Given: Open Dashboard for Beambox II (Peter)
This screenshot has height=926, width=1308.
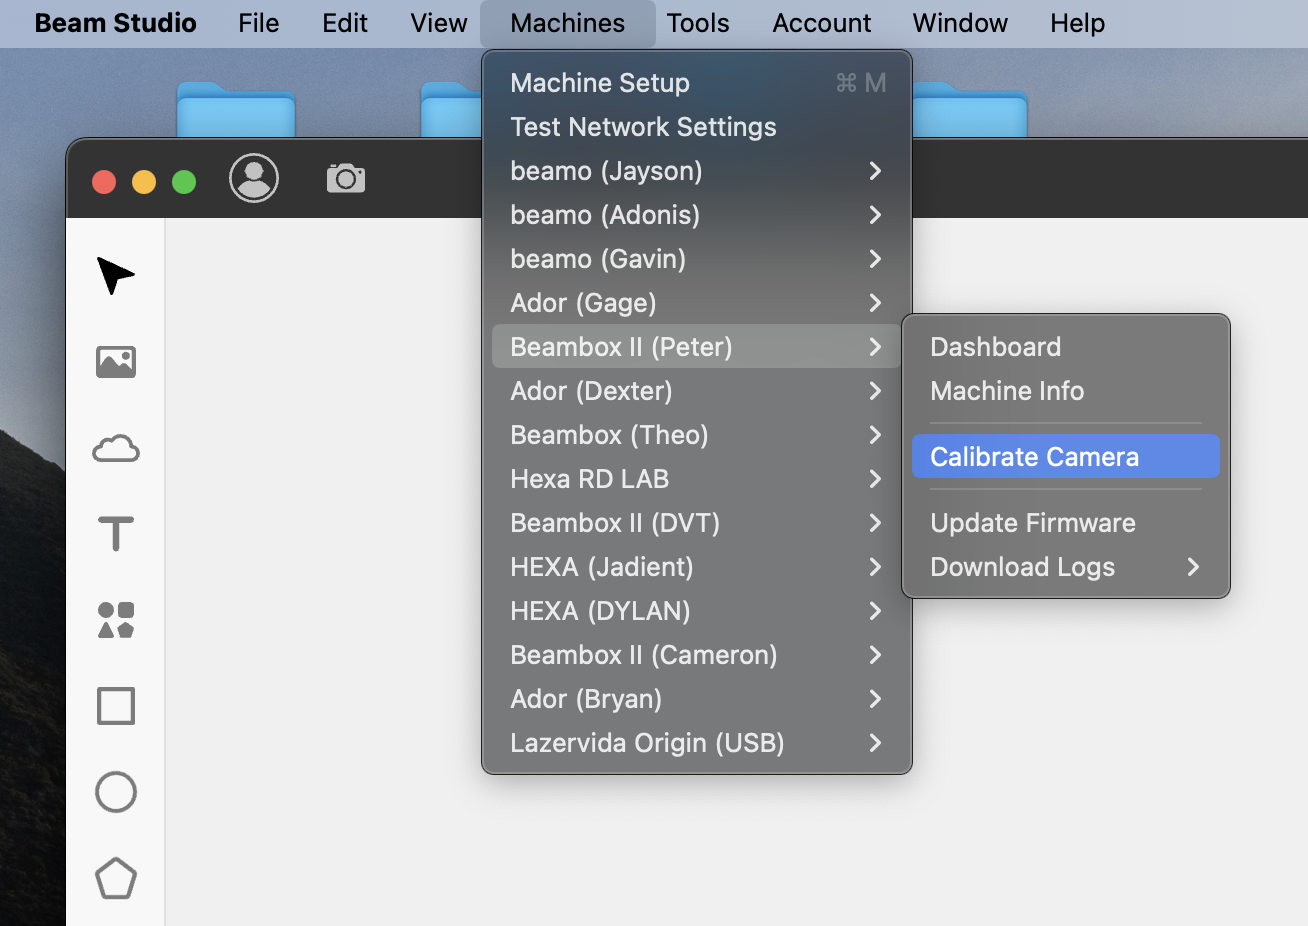Looking at the screenshot, I should click(x=1066, y=347).
